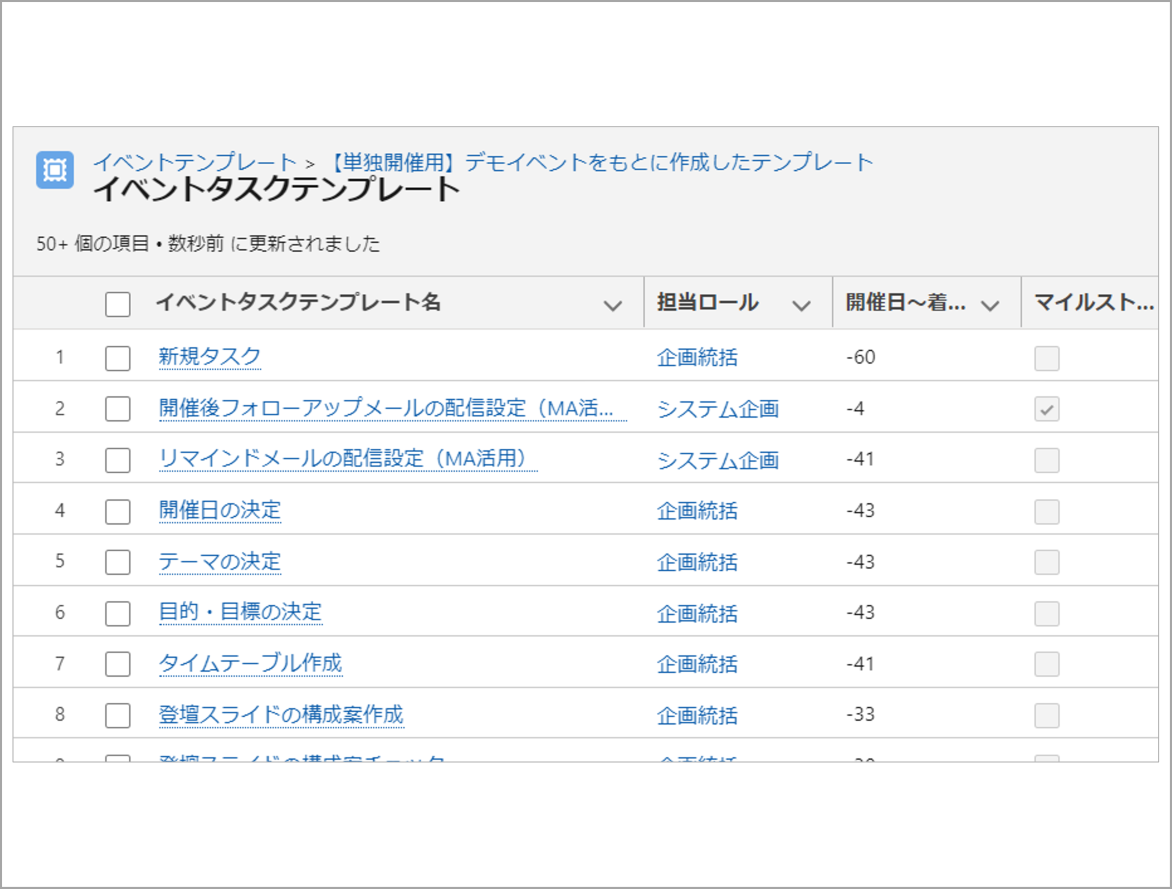Tick the select-all checkbox in header row
The height and width of the screenshot is (889, 1172).
(118, 304)
